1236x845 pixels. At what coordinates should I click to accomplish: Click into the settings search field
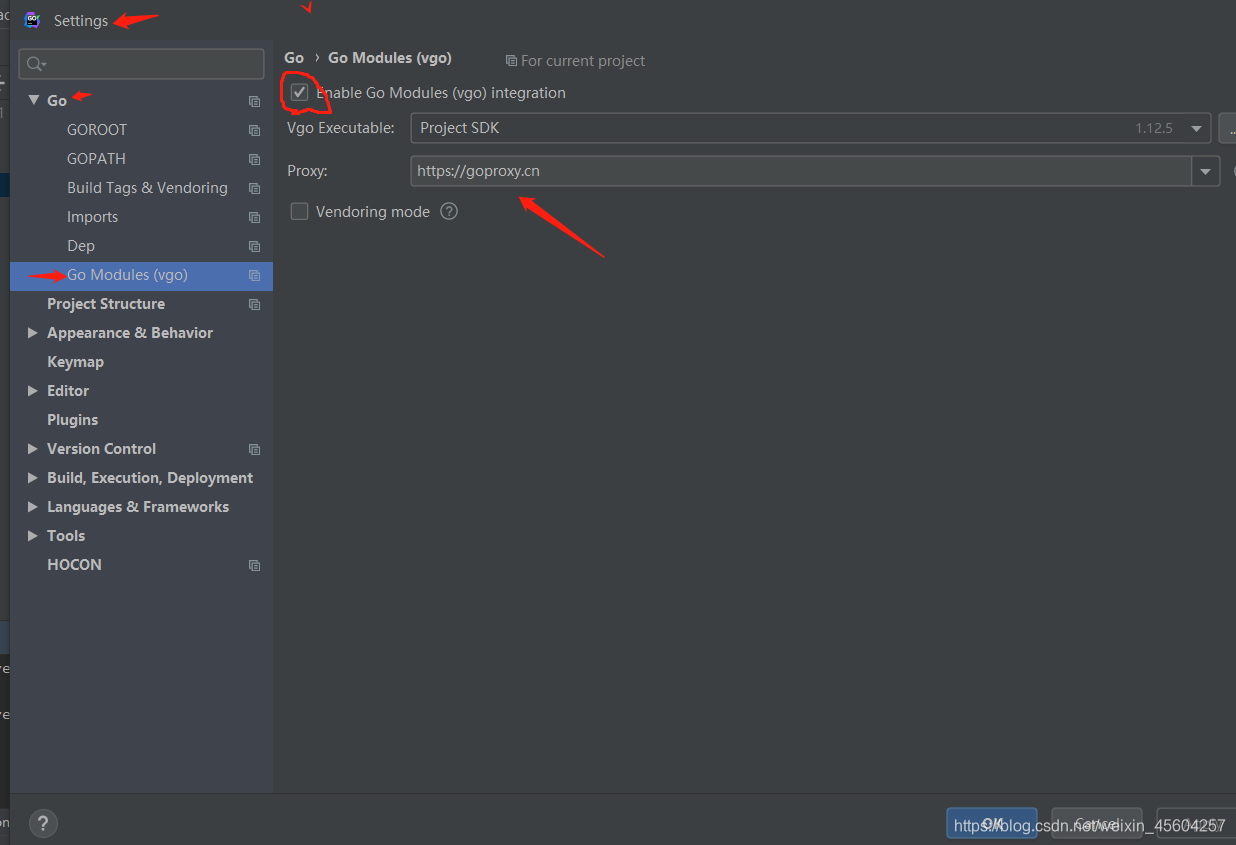click(141, 64)
